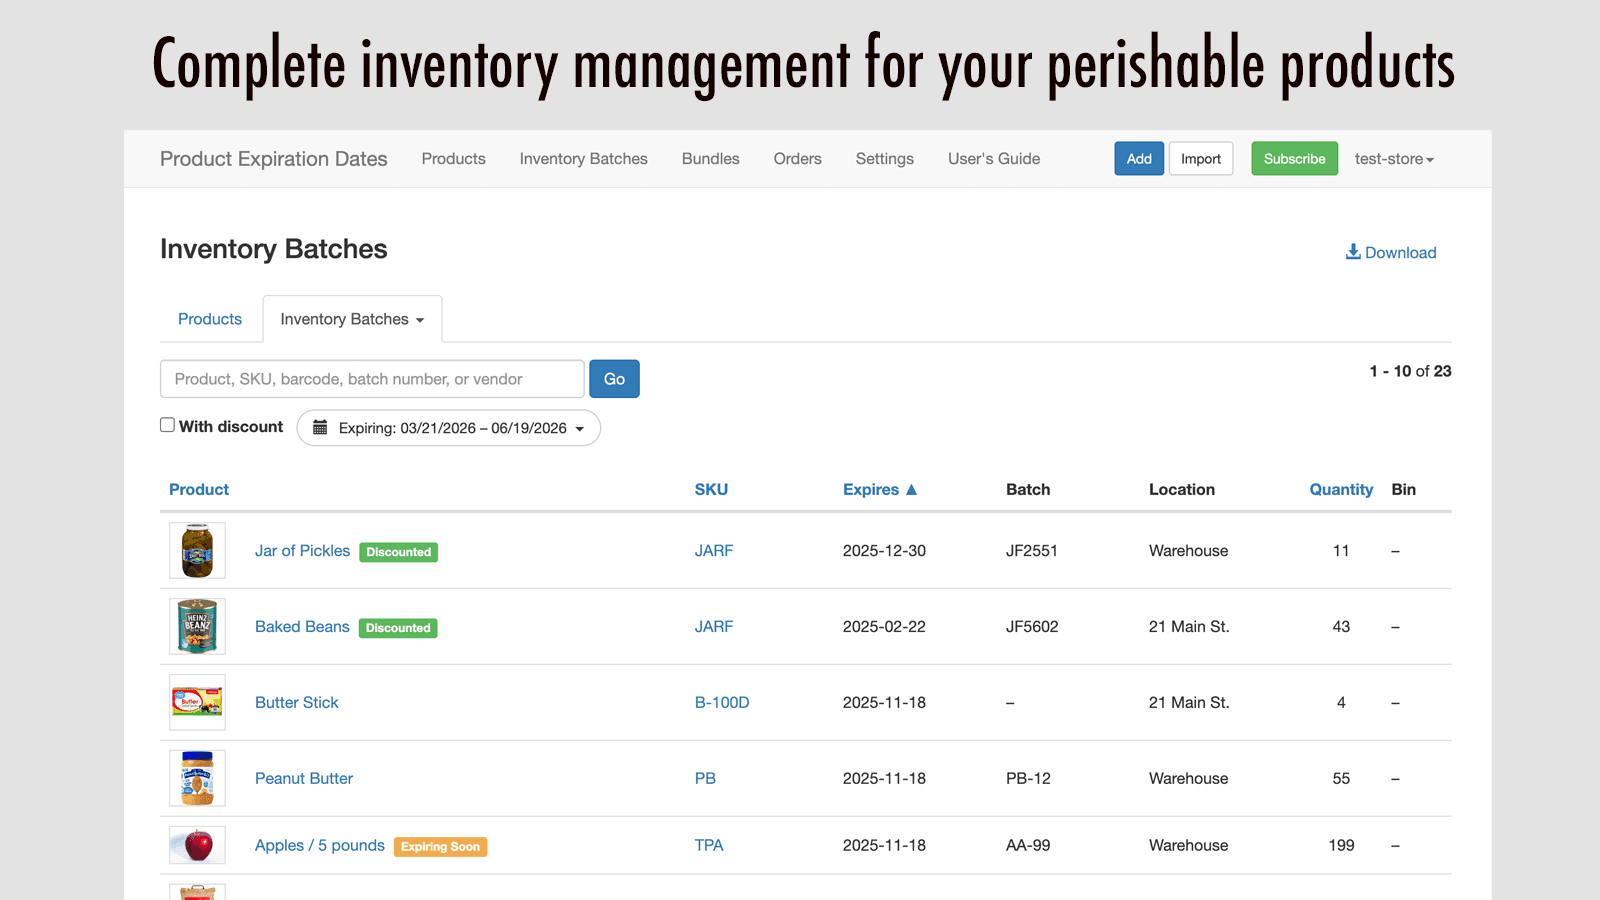Click Discounted badge on Jar of Pickles
Viewport: 1600px width, 900px height.
399,552
